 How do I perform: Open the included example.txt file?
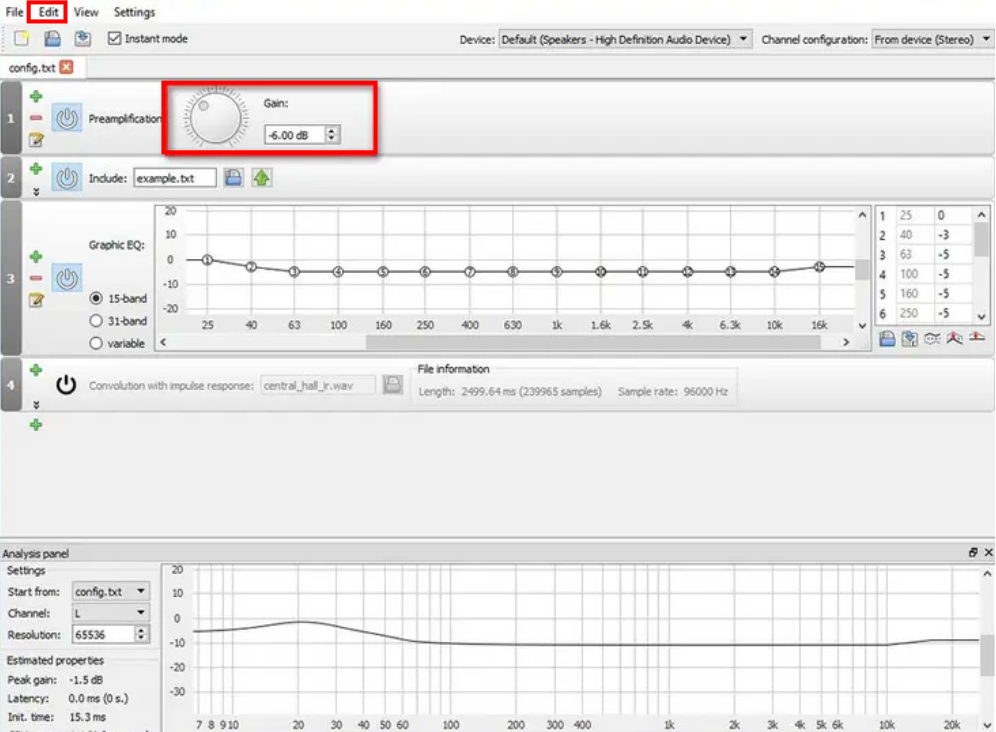click(262, 178)
